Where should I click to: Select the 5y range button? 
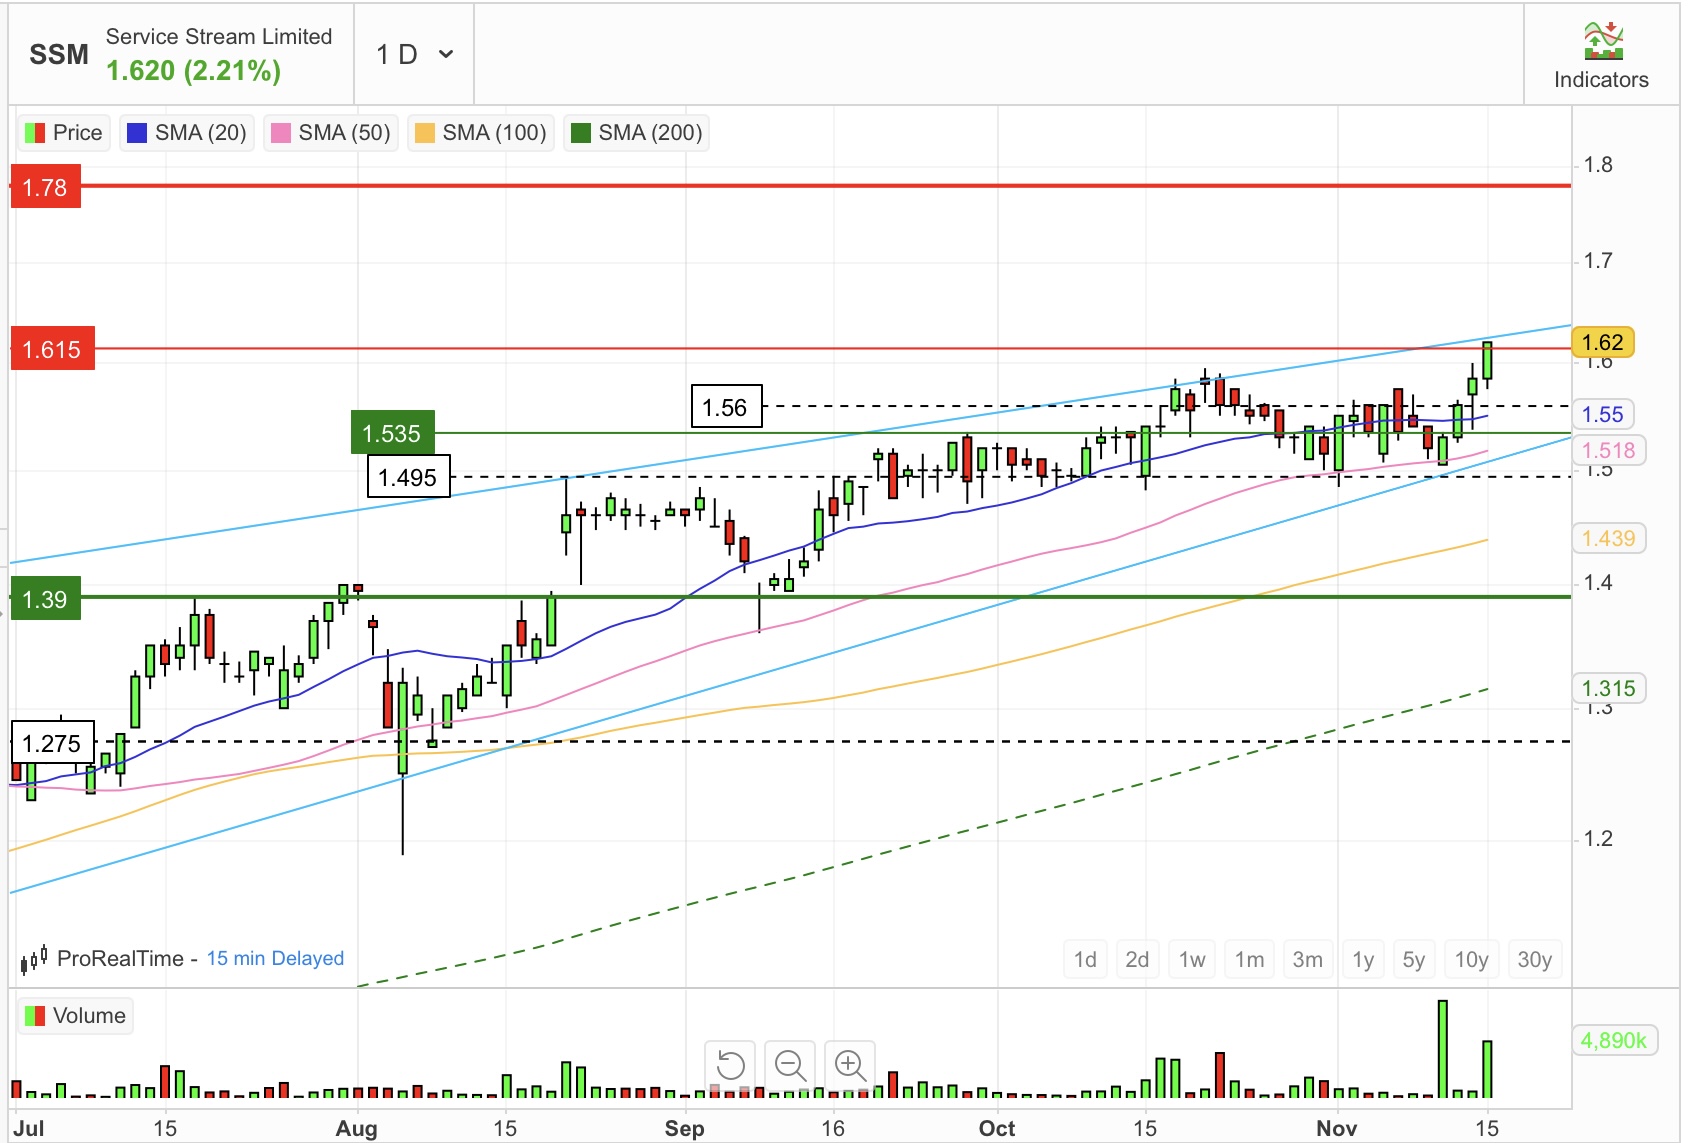(1413, 960)
